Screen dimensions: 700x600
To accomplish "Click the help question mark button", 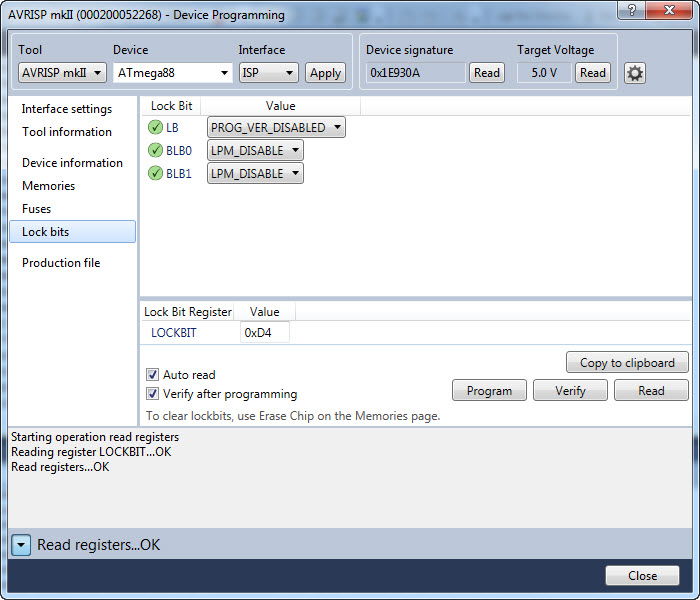I will (631, 10).
